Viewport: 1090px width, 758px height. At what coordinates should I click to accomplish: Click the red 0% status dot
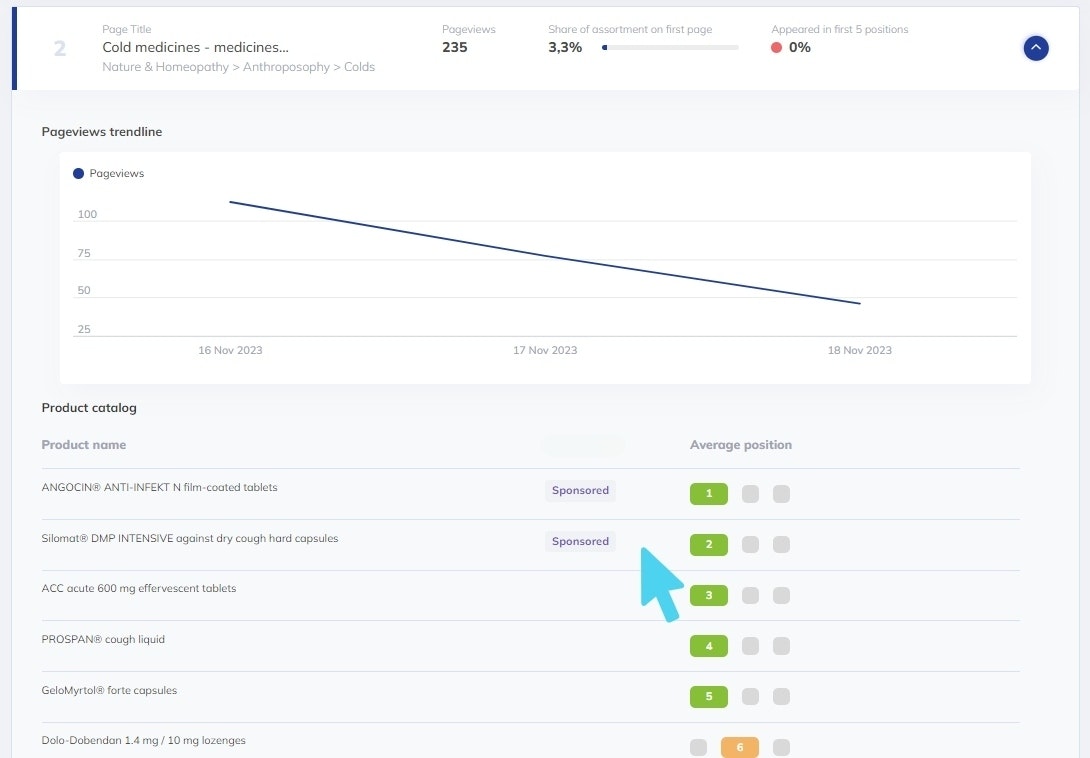776,48
